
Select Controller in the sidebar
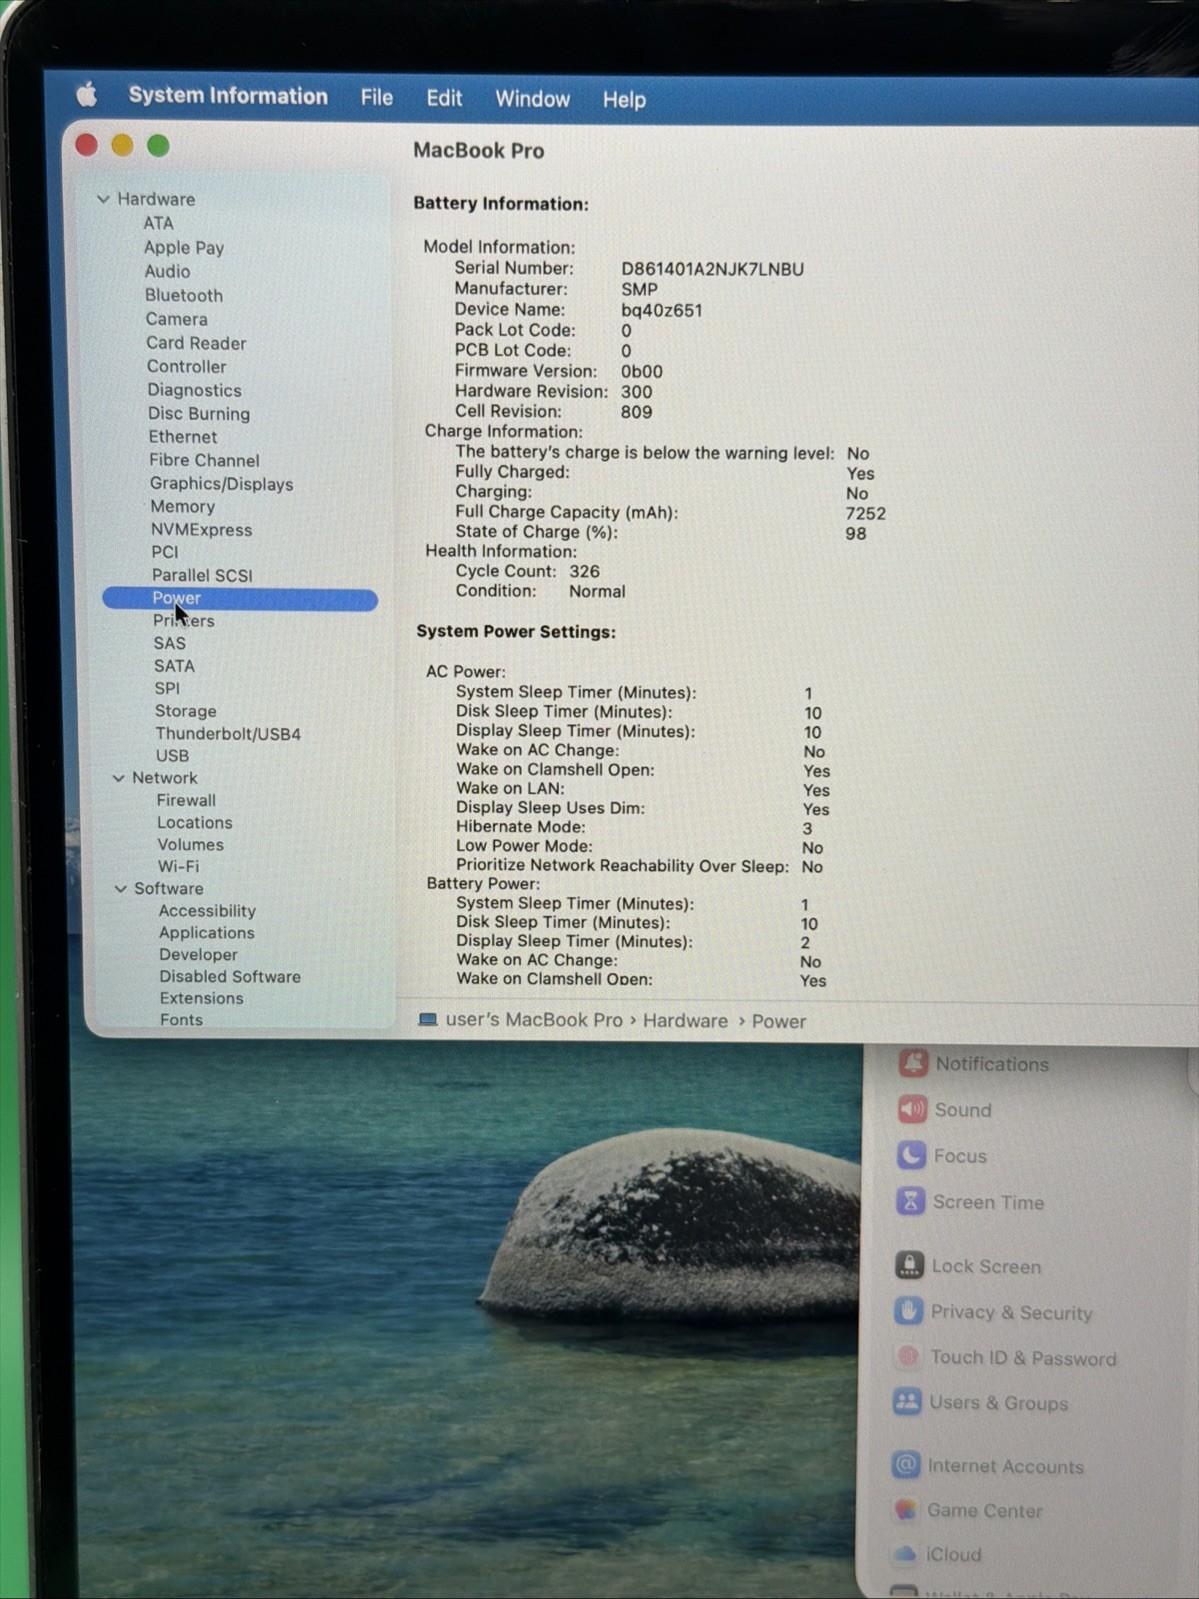[x=186, y=366]
